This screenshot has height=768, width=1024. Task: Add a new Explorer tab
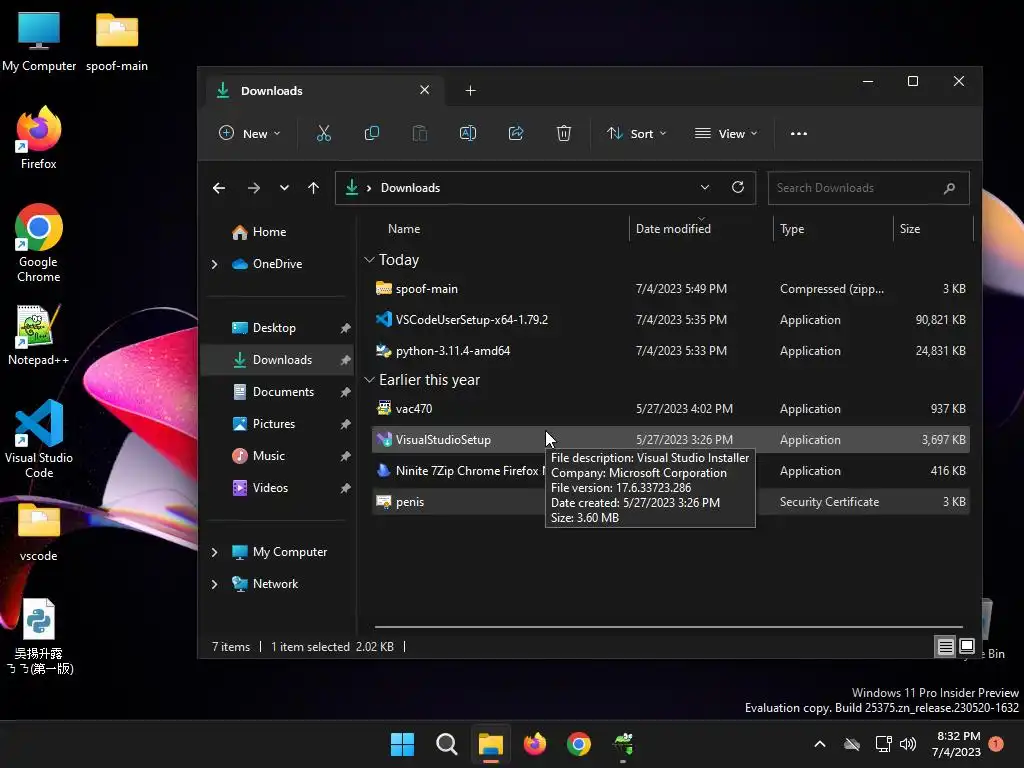[470, 91]
